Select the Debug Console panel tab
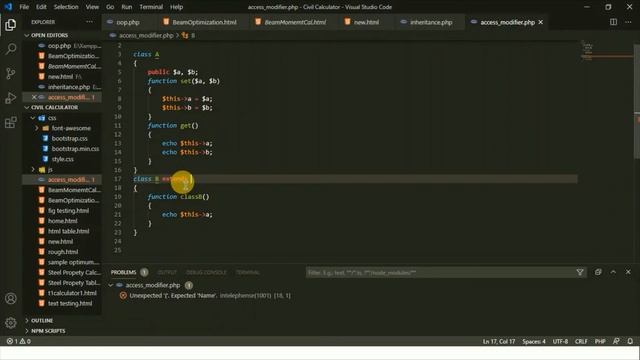 pos(206,272)
